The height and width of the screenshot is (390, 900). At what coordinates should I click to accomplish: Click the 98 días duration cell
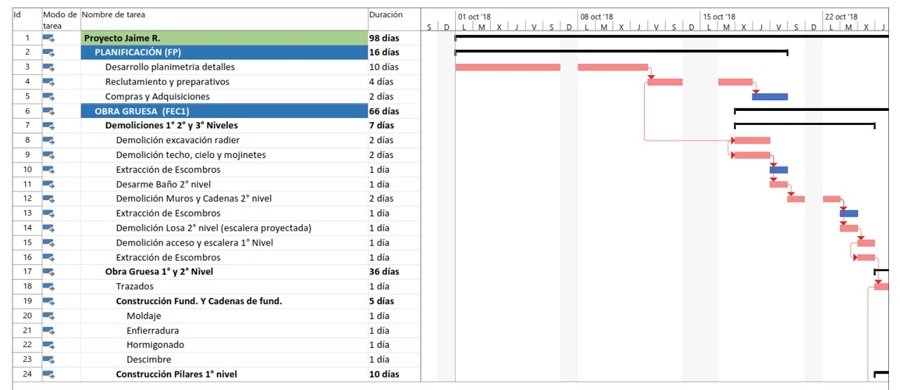pyautogui.click(x=394, y=38)
